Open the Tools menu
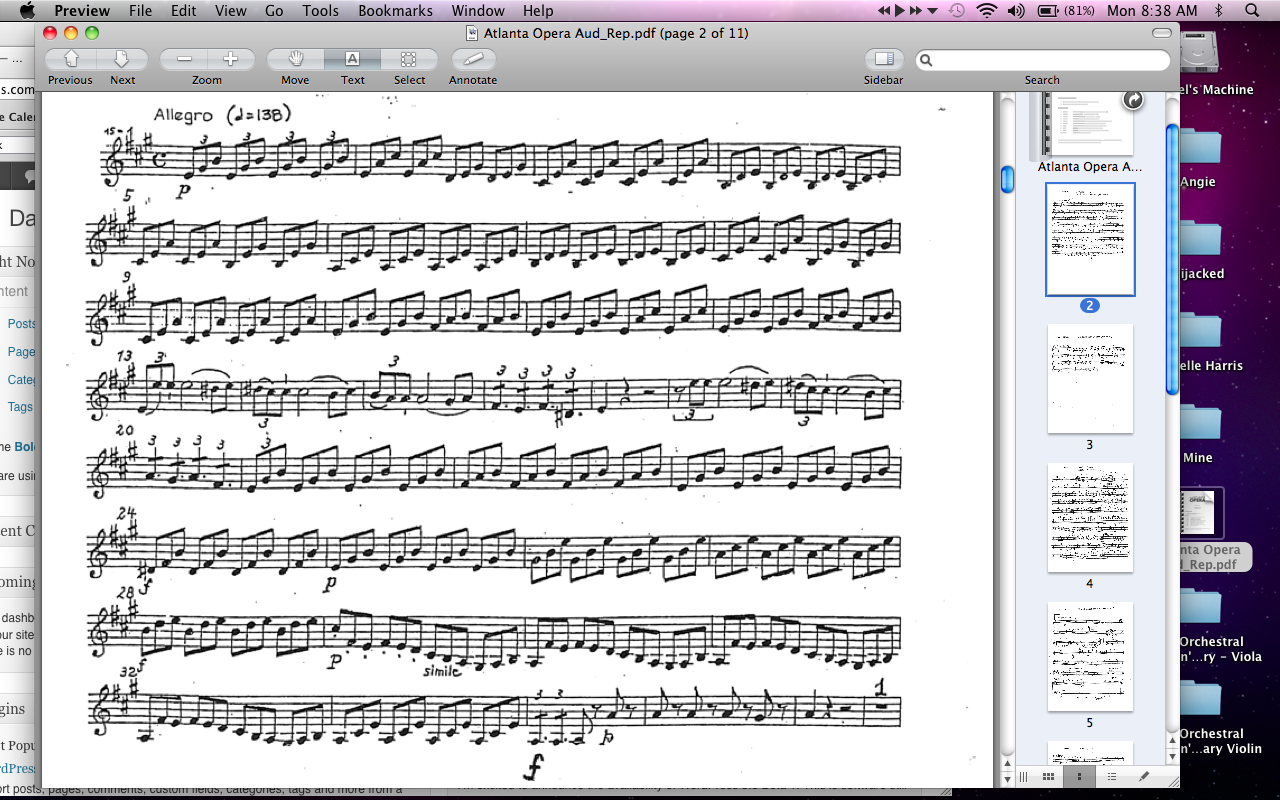Image resolution: width=1280 pixels, height=800 pixels. pyautogui.click(x=320, y=11)
